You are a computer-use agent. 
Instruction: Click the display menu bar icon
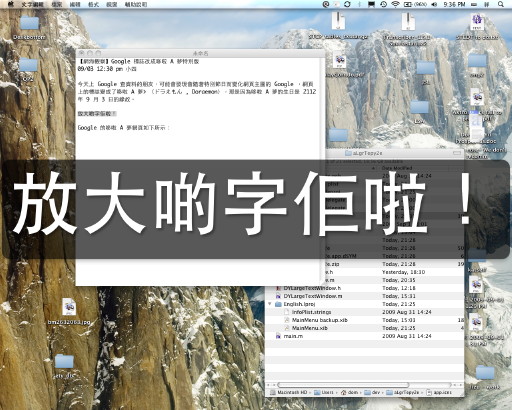(371, 4)
